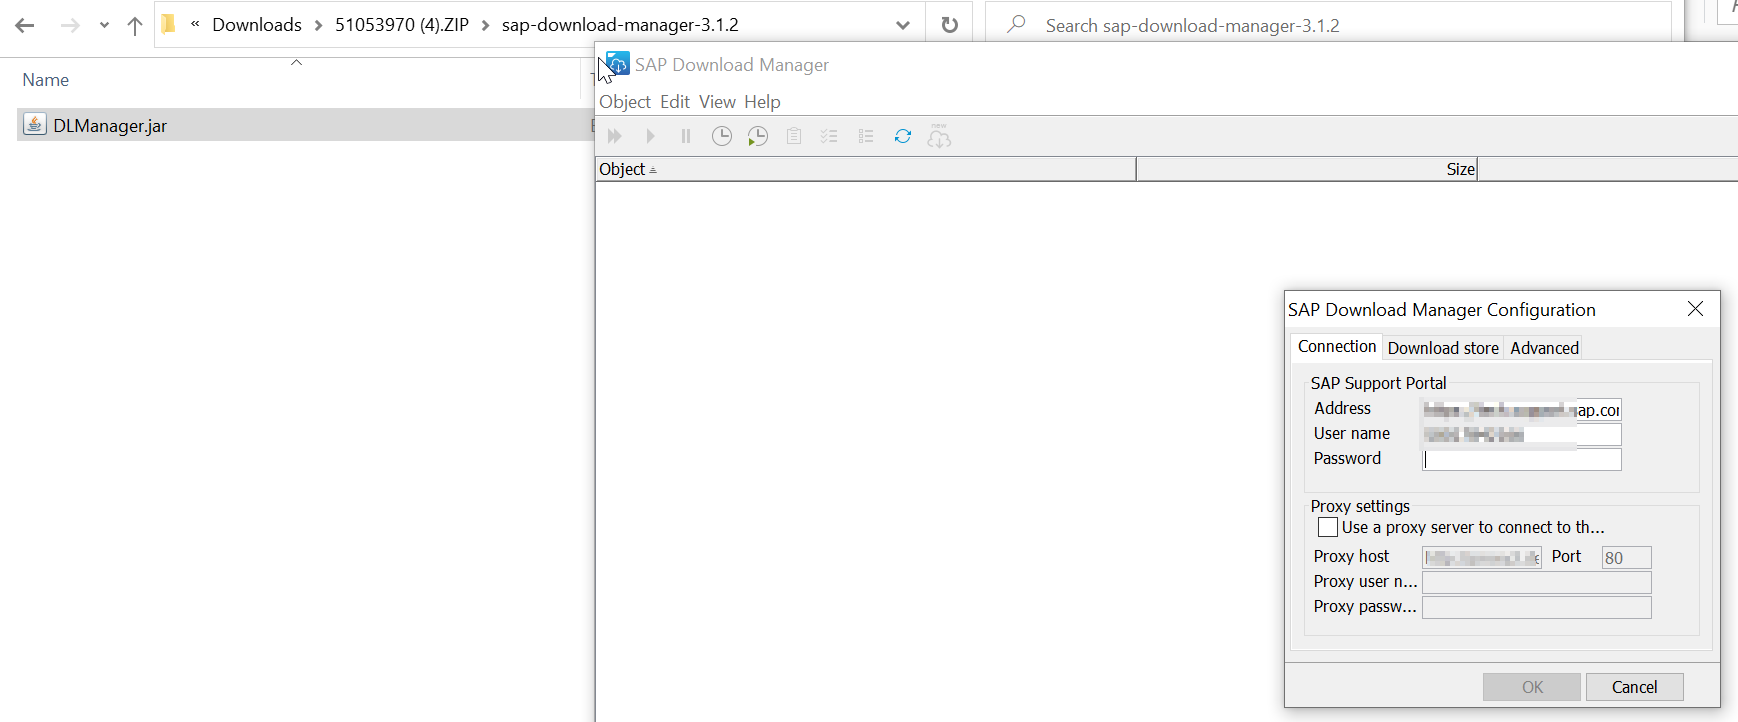Viewport: 1738px width, 722px height.
Task: Open the View menu
Action: [x=717, y=102]
